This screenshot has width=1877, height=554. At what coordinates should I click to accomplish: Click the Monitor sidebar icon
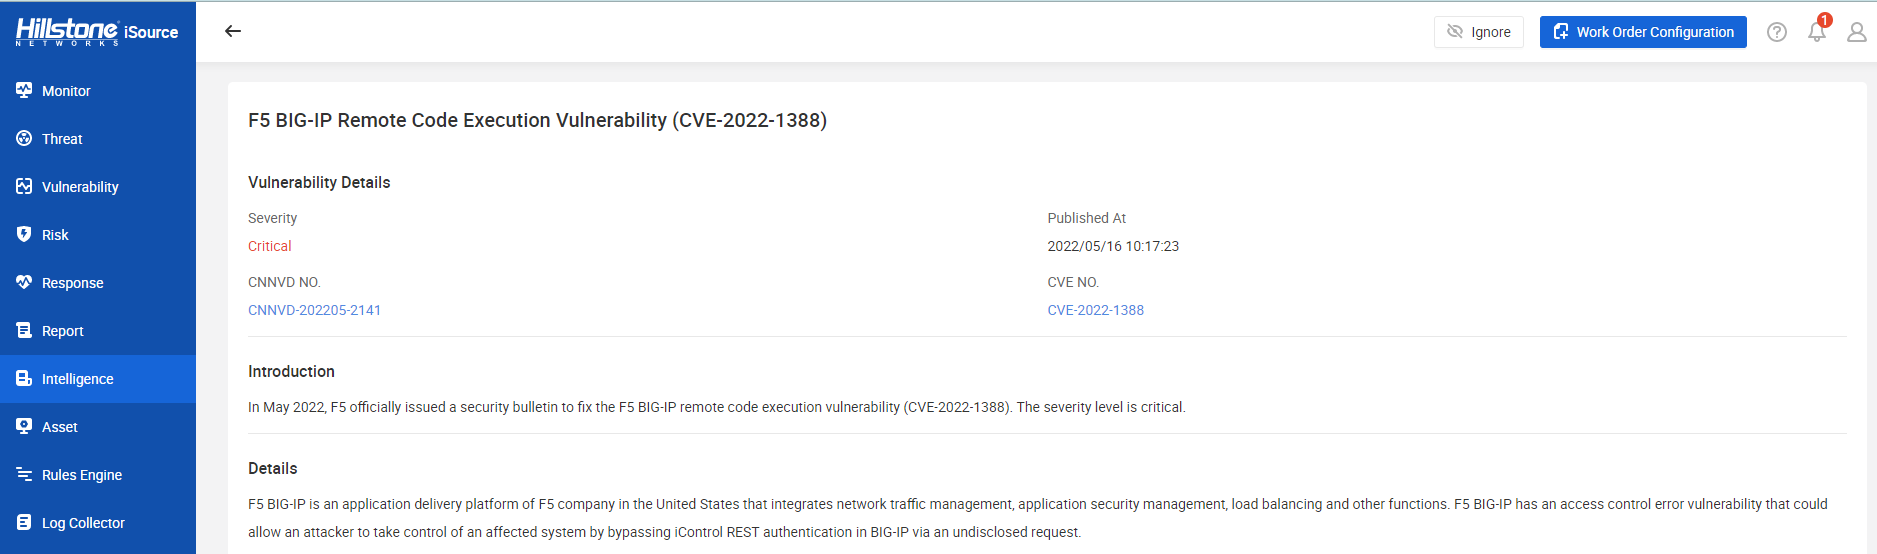tap(24, 90)
